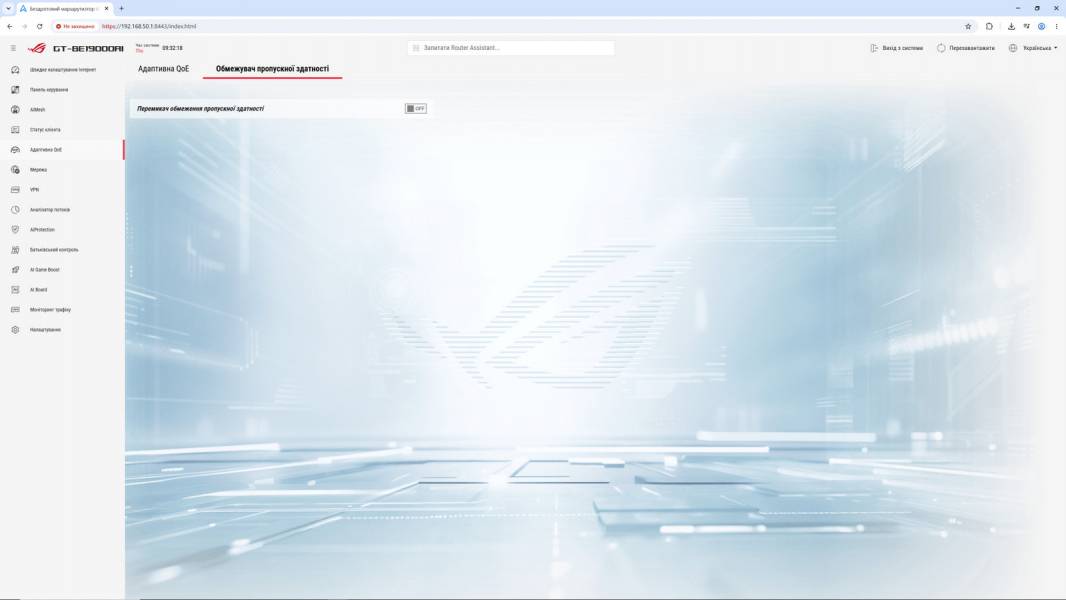Open the browser three-dot menu

[1056, 27]
